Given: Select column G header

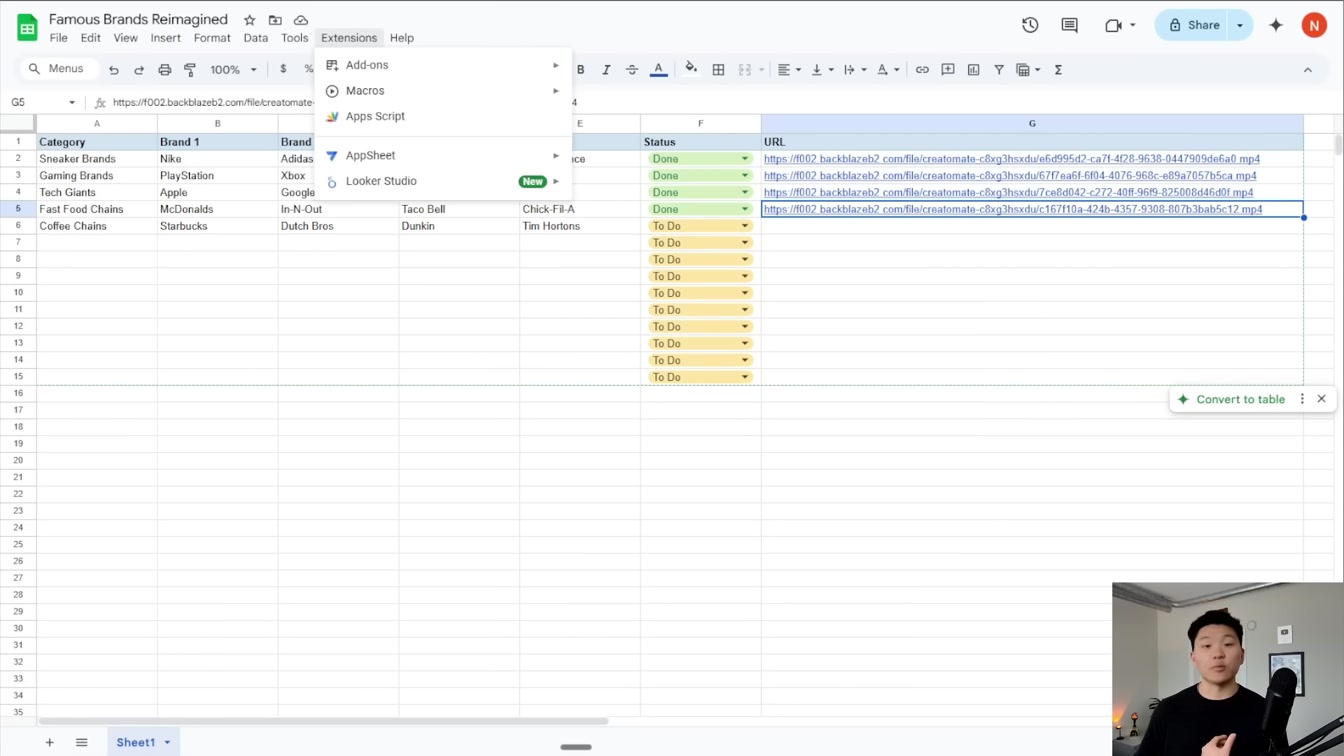Looking at the screenshot, I should click(1032, 124).
